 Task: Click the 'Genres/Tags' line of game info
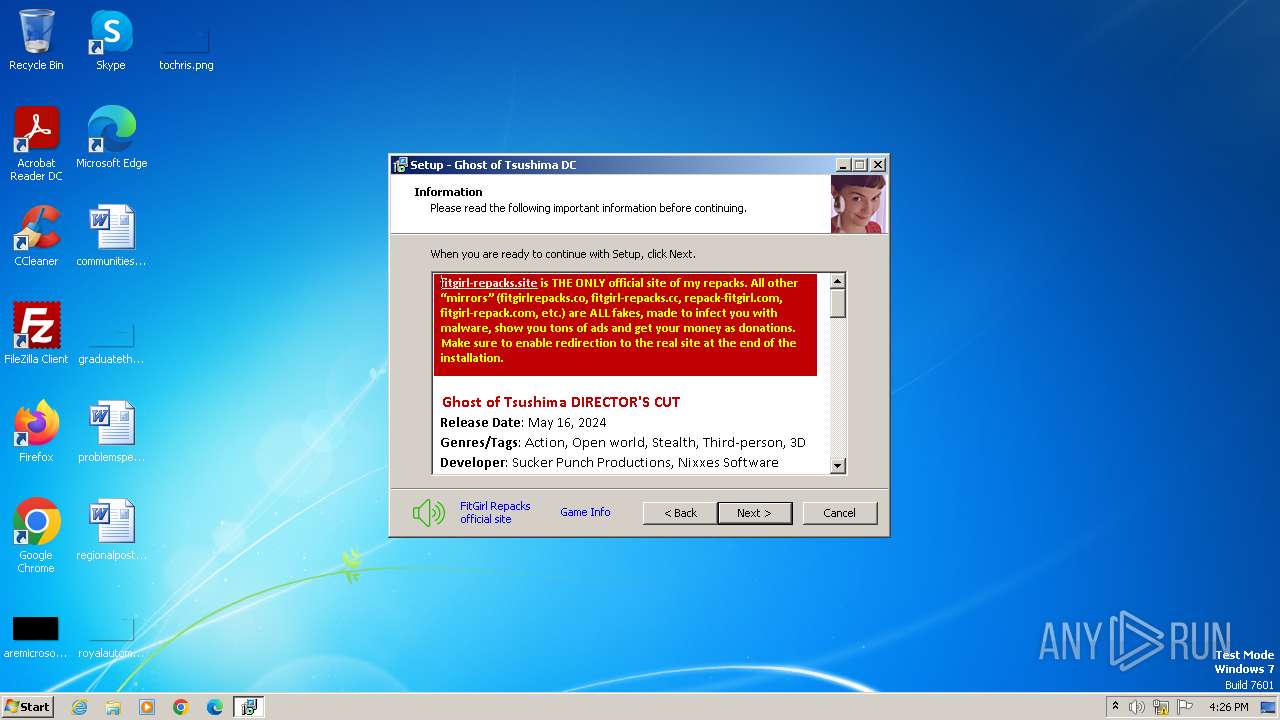click(x=623, y=442)
